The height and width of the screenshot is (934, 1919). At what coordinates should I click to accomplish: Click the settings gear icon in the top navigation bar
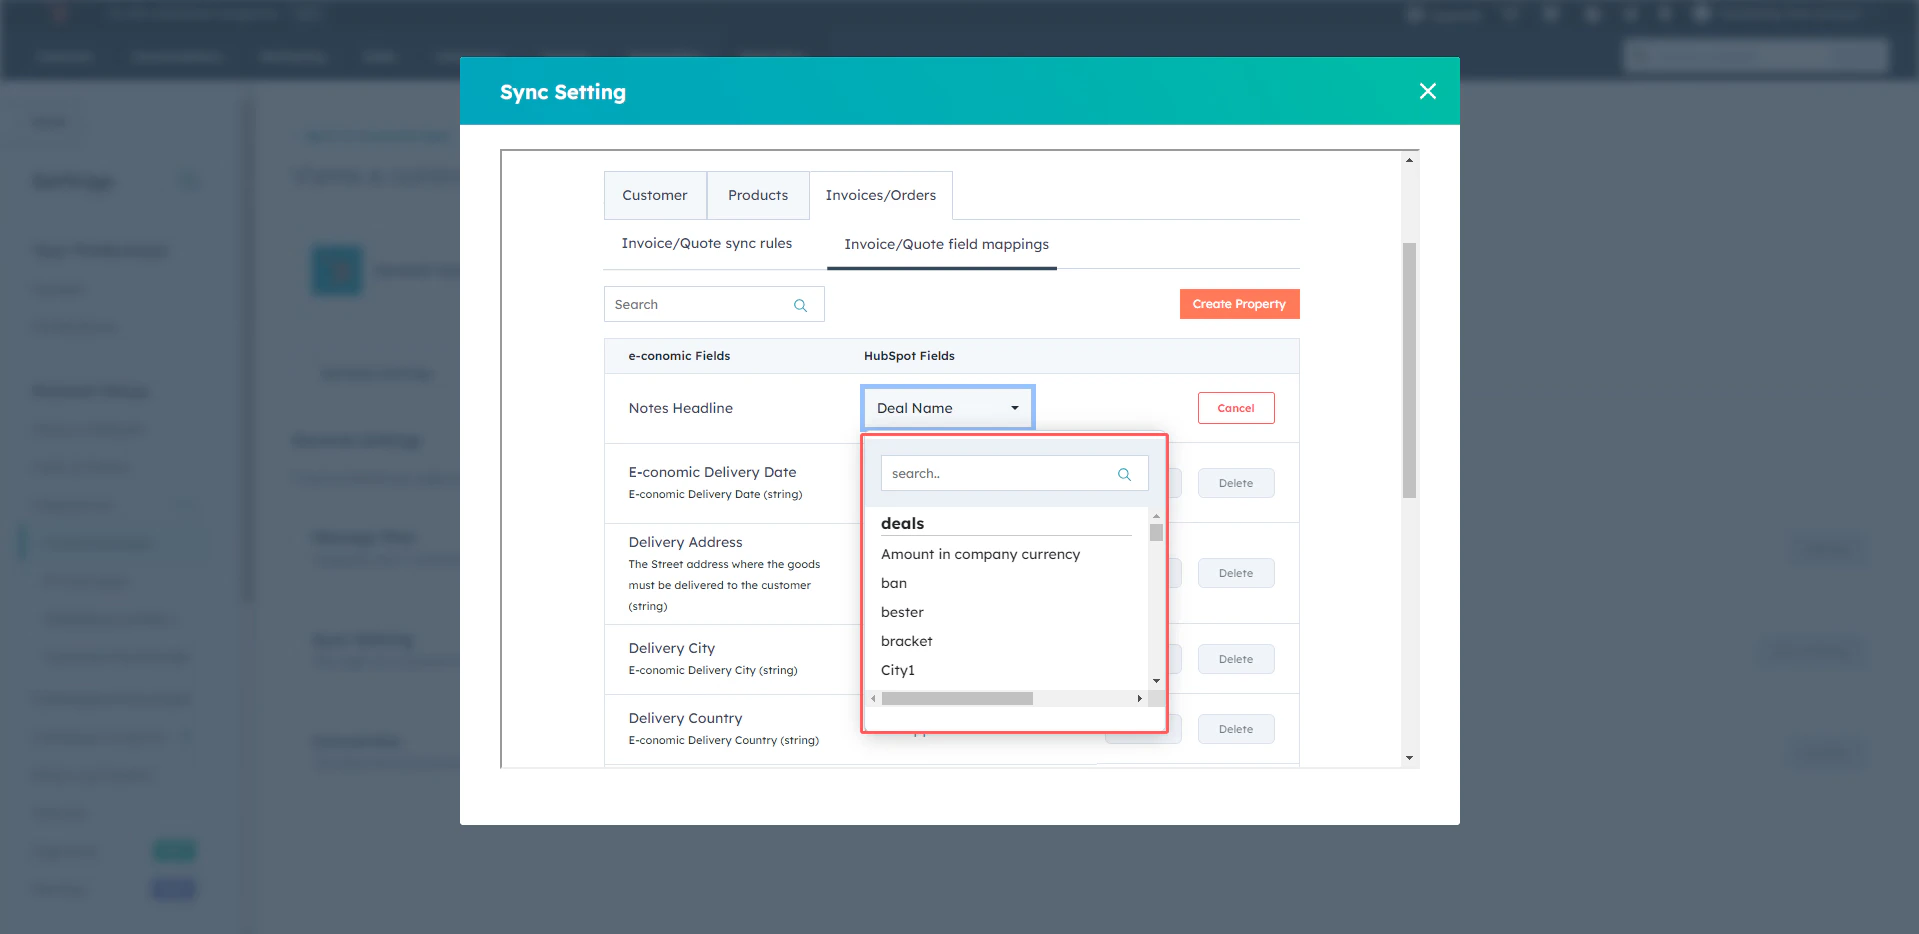pyautogui.click(x=1628, y=14)
